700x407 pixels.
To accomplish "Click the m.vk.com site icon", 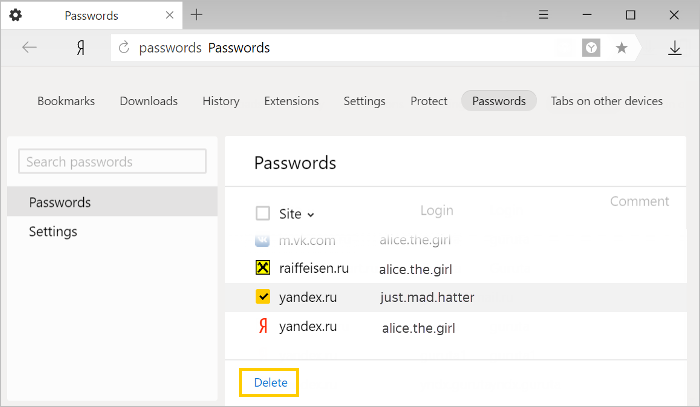I will [262, 241].
